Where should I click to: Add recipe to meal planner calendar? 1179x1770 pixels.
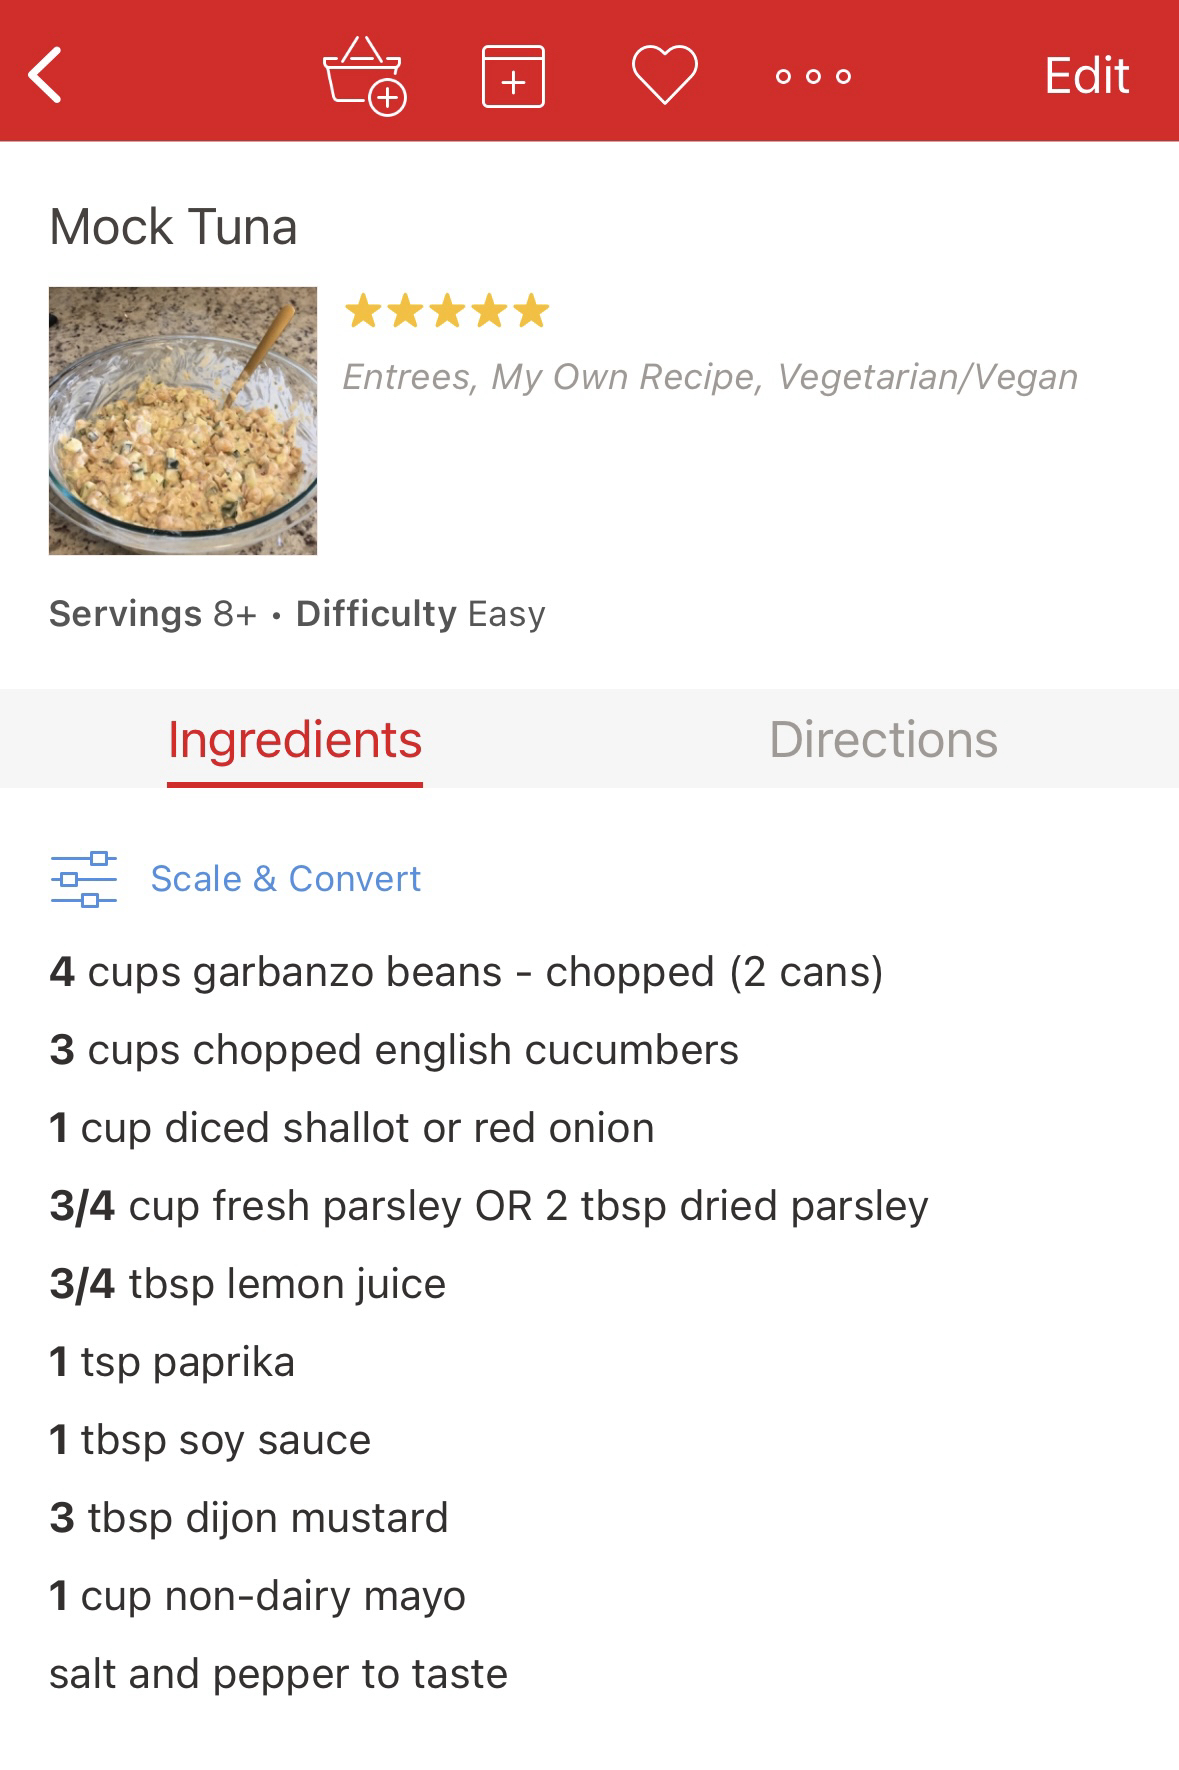click(x=513, y=76)
